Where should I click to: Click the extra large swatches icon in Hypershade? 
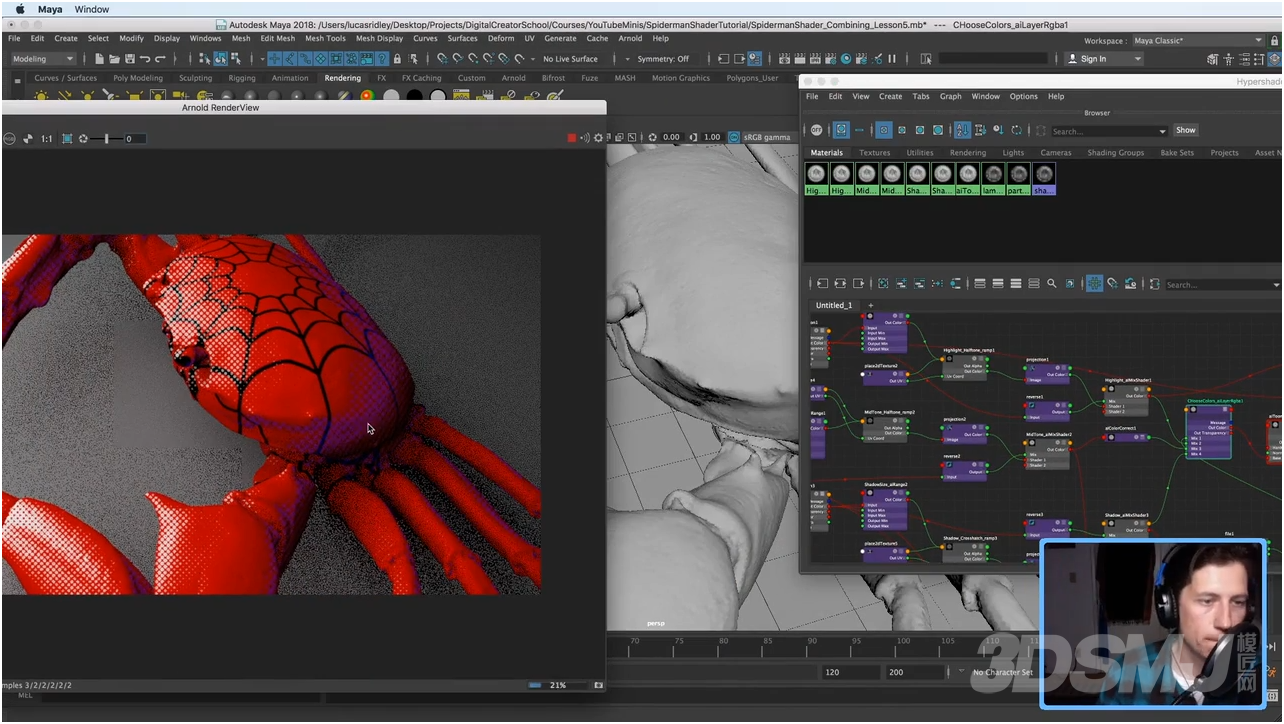click(938, 130)
